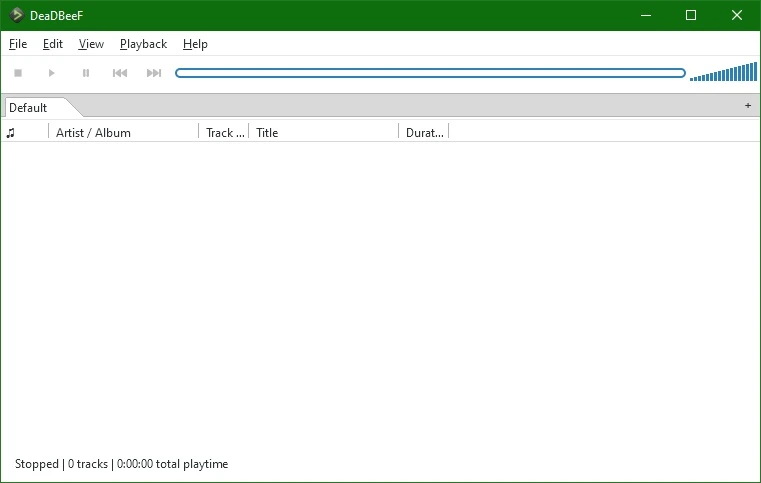Skip to the next track
The image size is (761, 483).
click(x=154, y=73)
